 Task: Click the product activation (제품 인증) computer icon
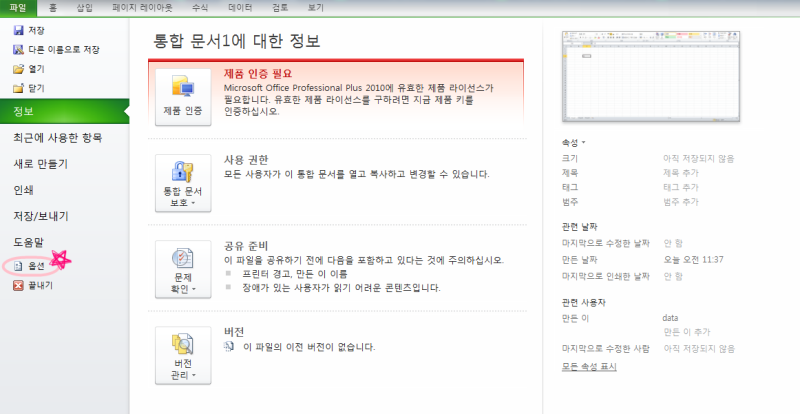point(183,87)
